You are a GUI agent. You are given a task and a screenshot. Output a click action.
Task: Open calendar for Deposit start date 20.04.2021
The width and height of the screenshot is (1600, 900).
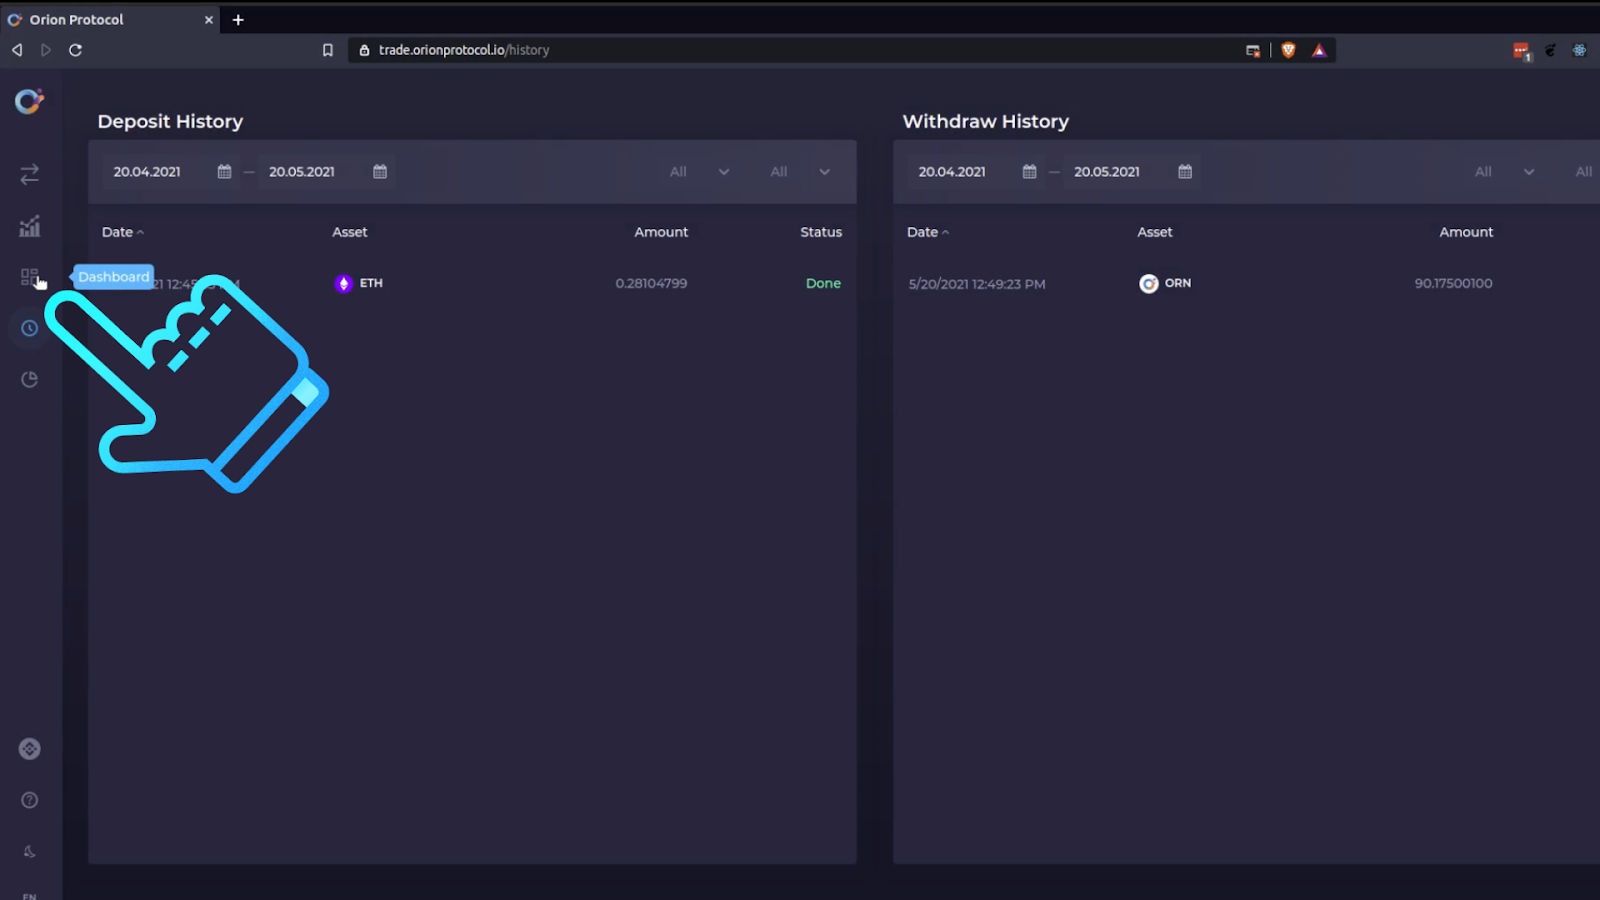[224, 172]
